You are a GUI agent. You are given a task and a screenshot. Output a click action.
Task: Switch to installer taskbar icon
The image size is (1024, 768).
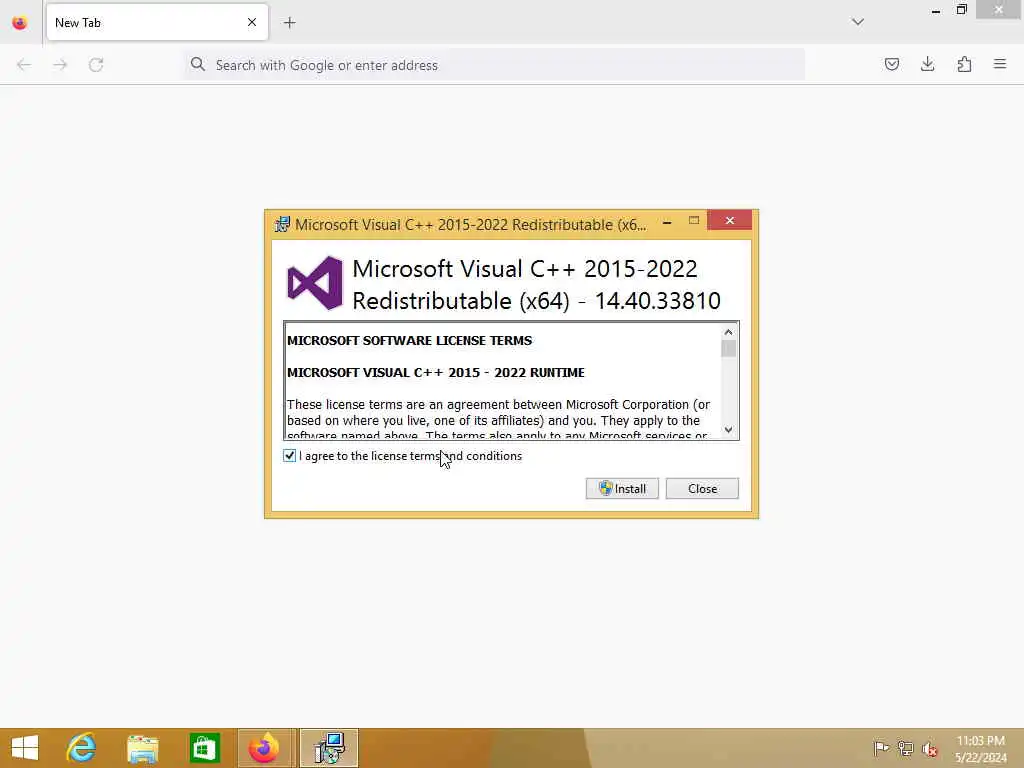(x=328, y=748)
